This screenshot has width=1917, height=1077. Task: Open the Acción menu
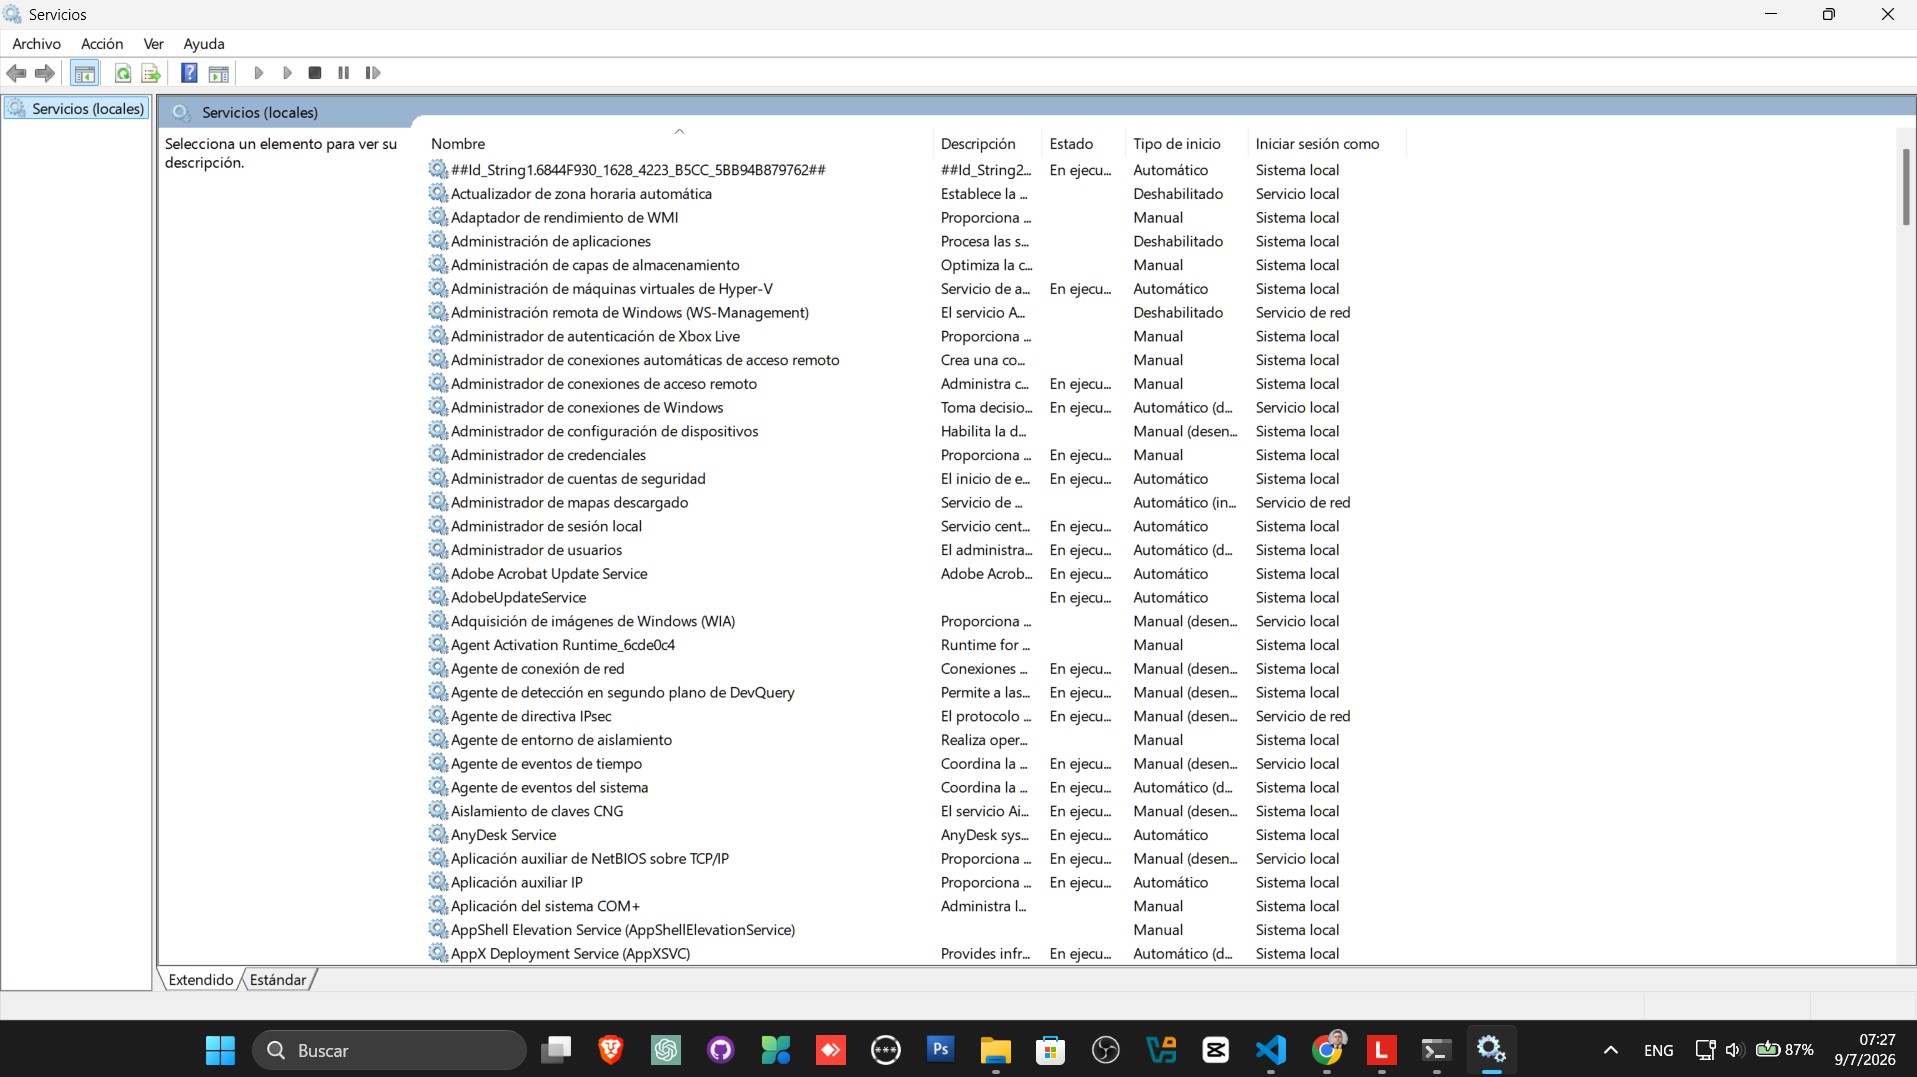(102, 44)
